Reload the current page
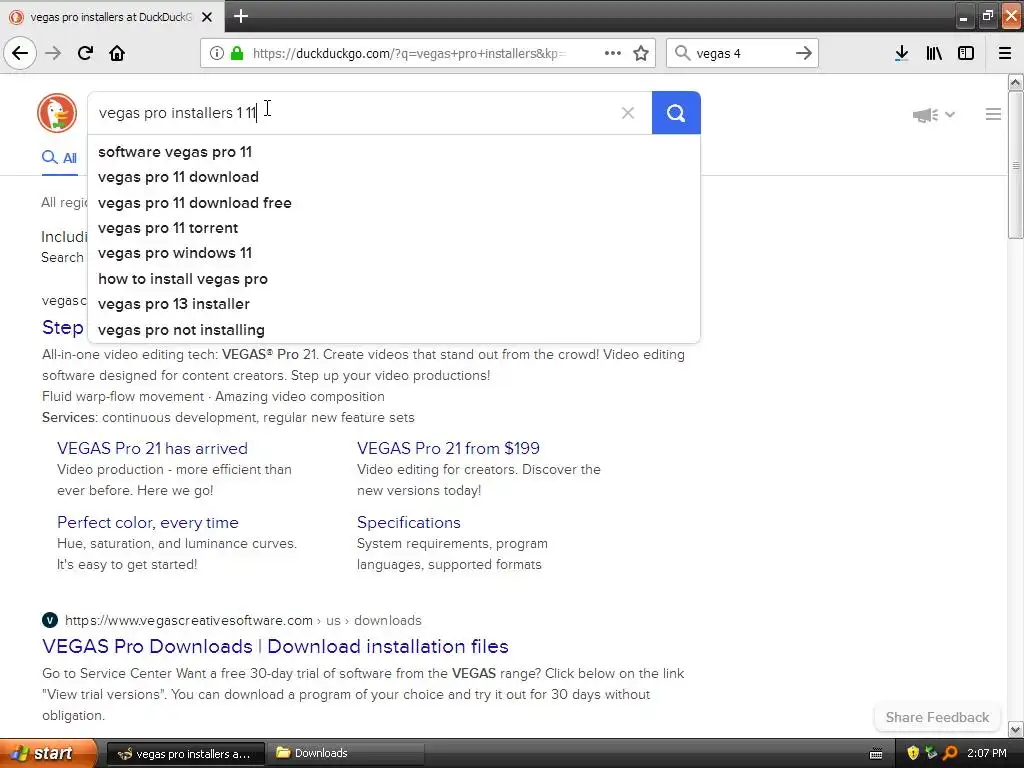This screenshot has height=768, width=1024. click(x=85, y=53)
